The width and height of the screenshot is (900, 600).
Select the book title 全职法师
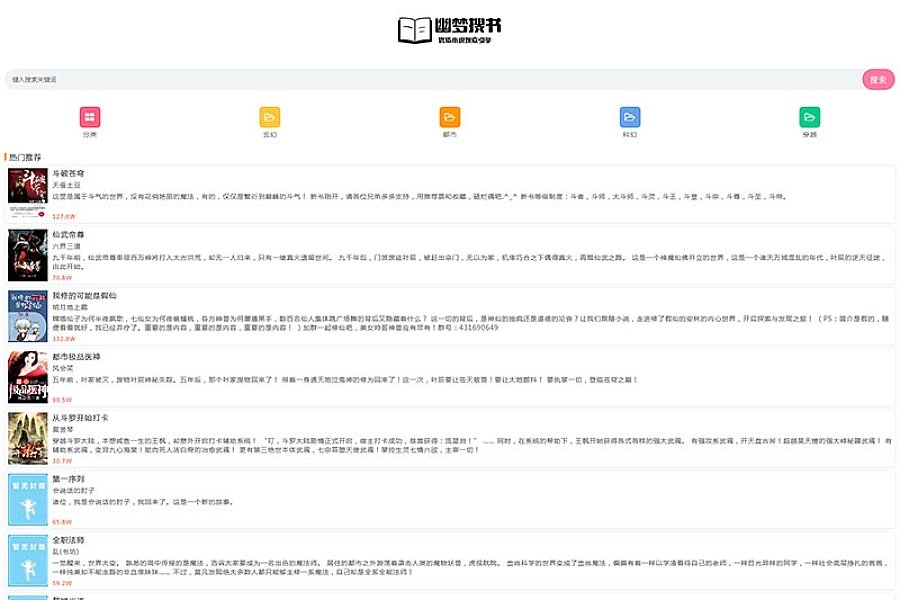[68, 540]
